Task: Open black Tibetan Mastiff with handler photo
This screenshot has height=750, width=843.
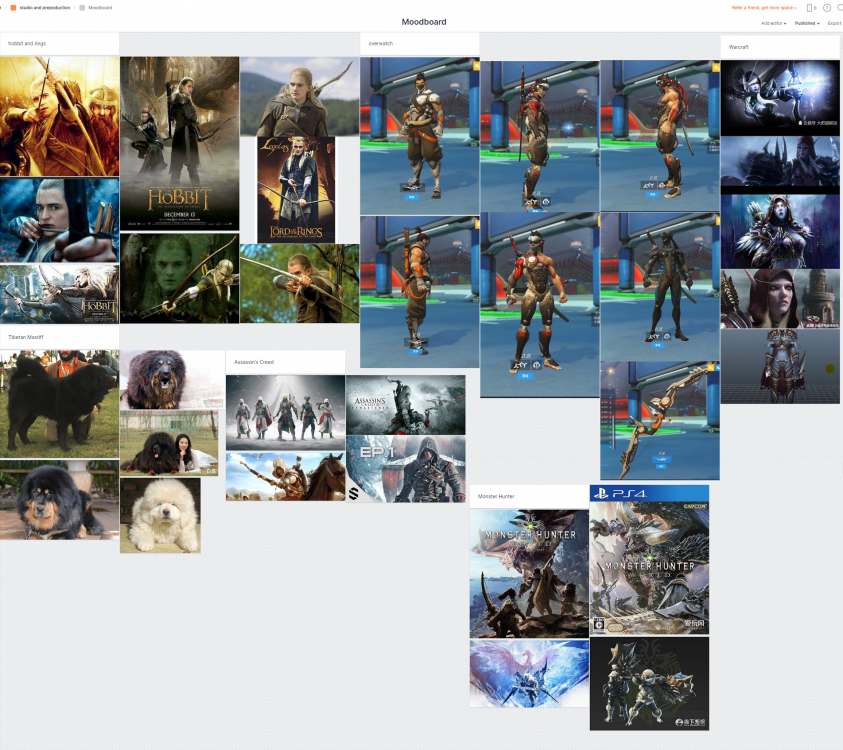Action: 60,404
